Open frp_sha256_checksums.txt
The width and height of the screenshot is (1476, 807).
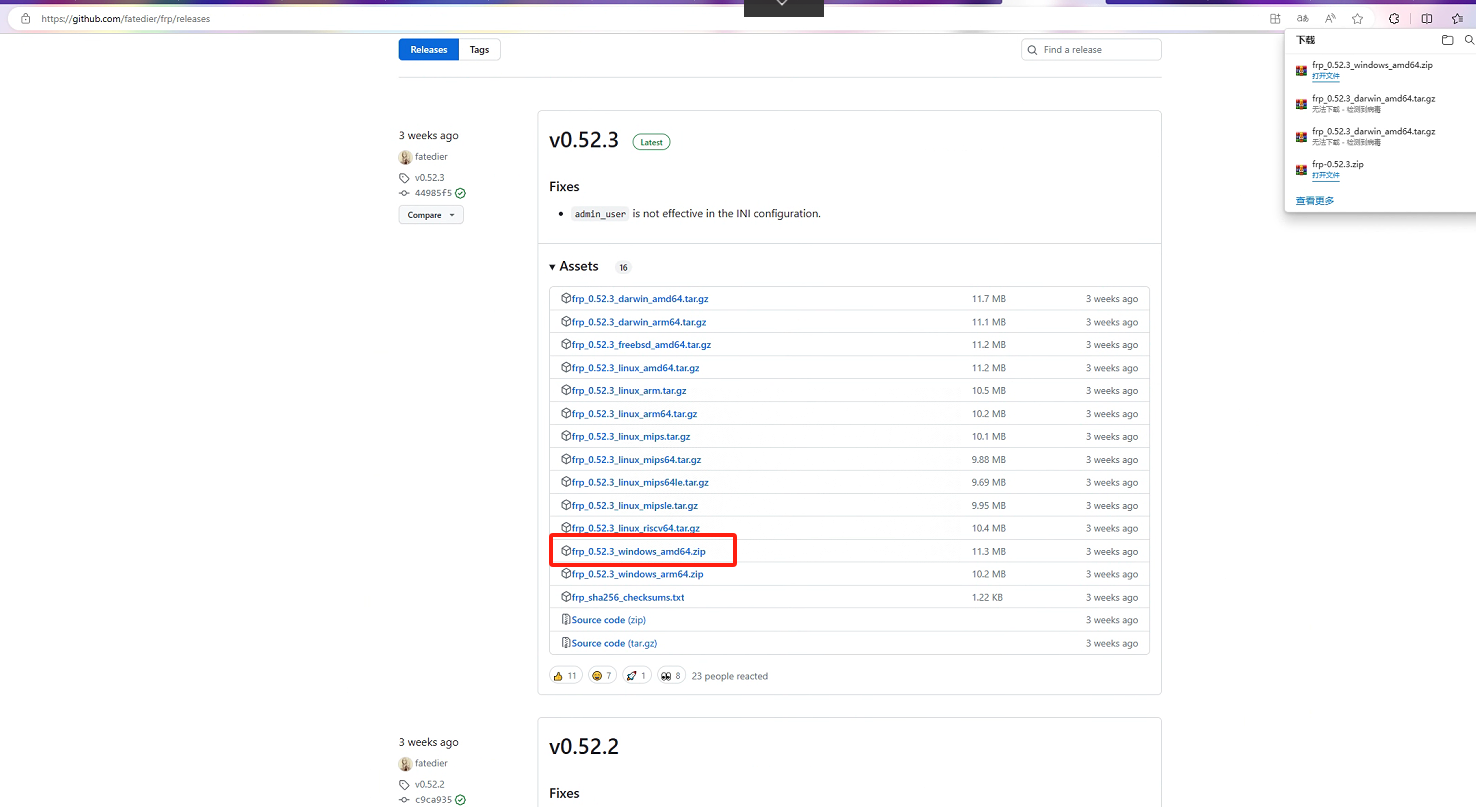[628, 597]
